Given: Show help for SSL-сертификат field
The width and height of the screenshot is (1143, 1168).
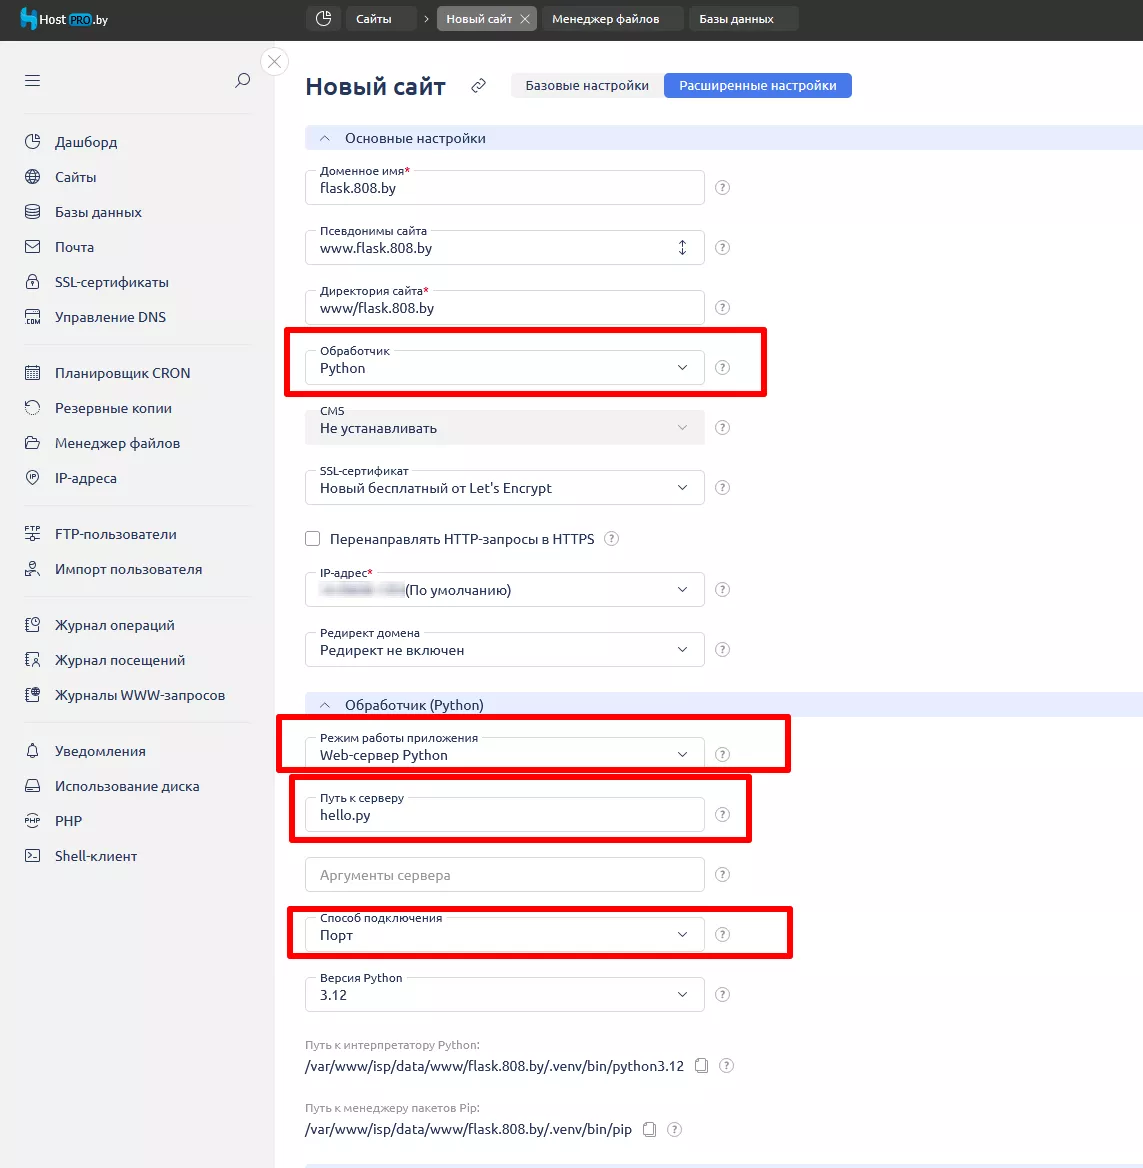Looking at the screenshot, I should 722,487.
